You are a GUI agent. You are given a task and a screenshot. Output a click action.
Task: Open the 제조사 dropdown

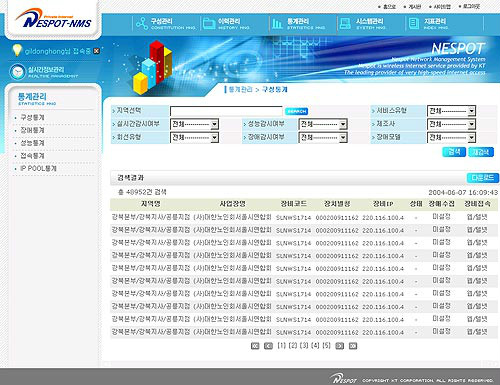tap(452, 124)
